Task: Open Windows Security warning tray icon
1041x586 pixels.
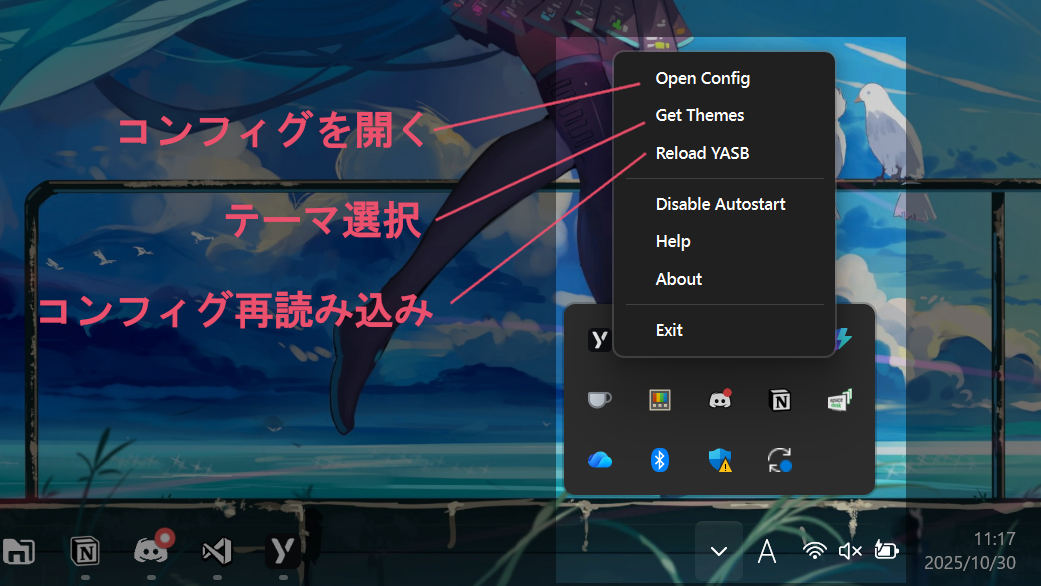Action: [720, 460]
